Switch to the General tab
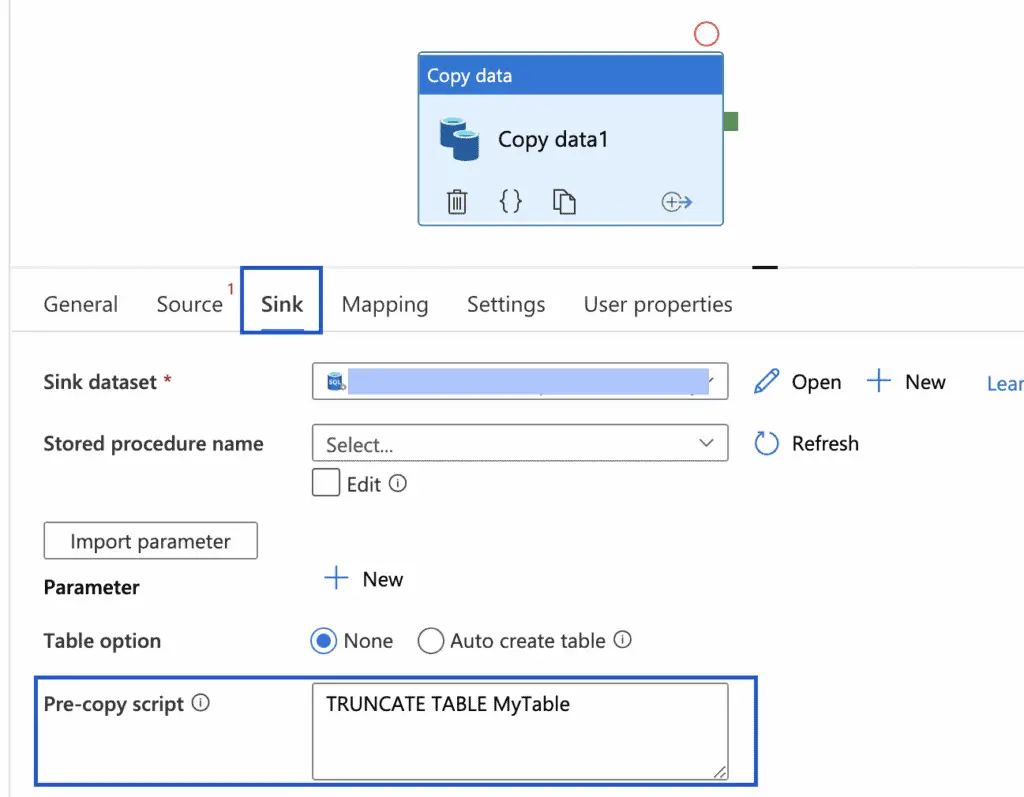The image size is (1024, 797). point(81,304)
